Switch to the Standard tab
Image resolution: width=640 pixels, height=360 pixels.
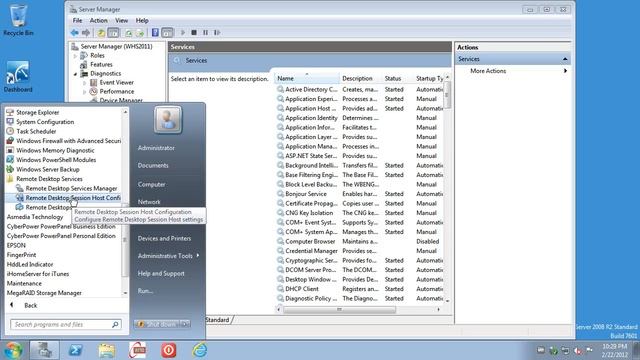coord(217,320)
